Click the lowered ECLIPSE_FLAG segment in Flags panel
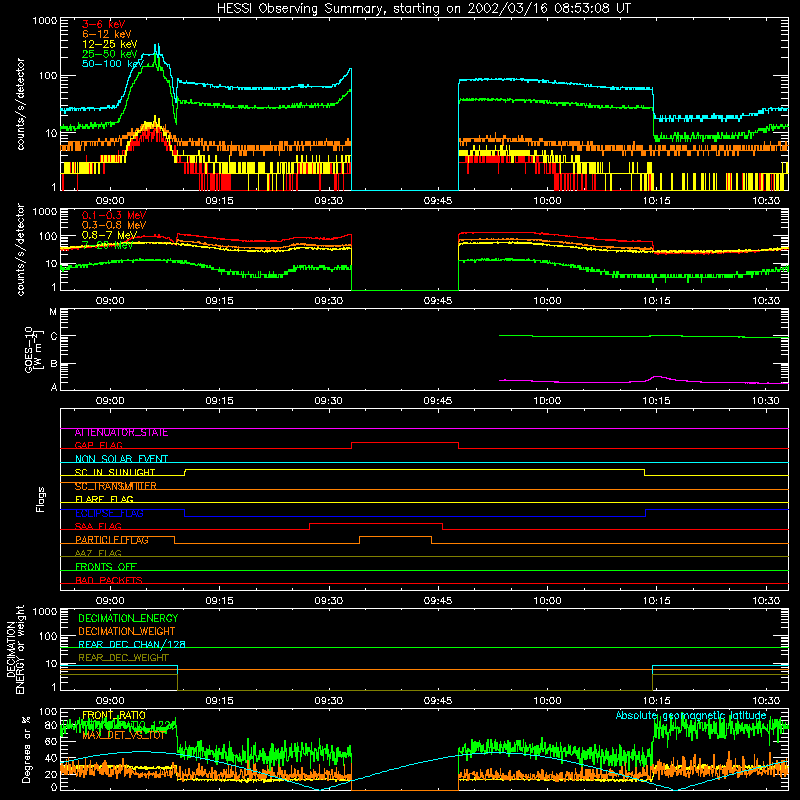The width and height of the screenshot is (800, 800). click(x=415, y=516)
